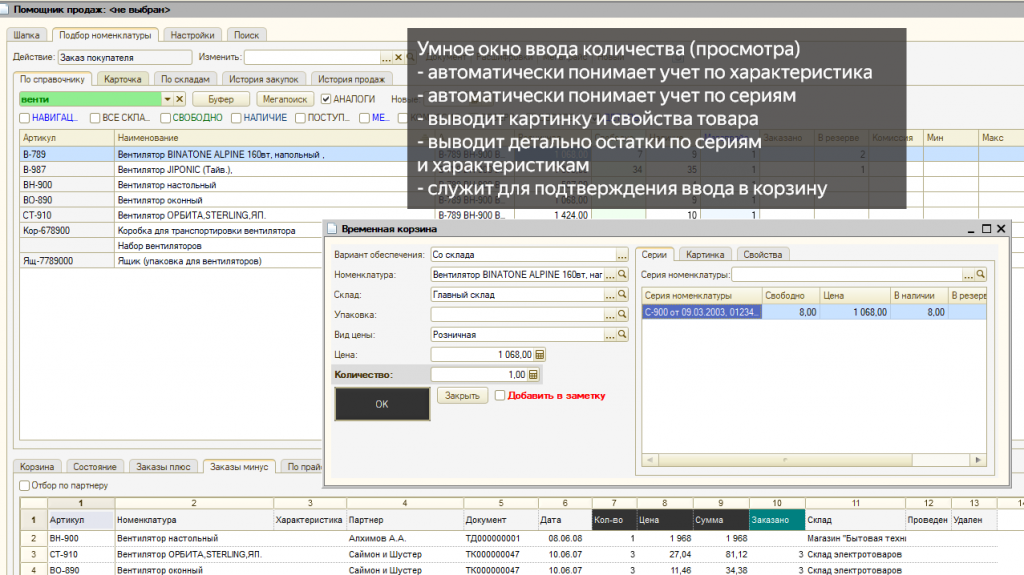Click partner cell Алхимов А.А.

click(405, 538)
